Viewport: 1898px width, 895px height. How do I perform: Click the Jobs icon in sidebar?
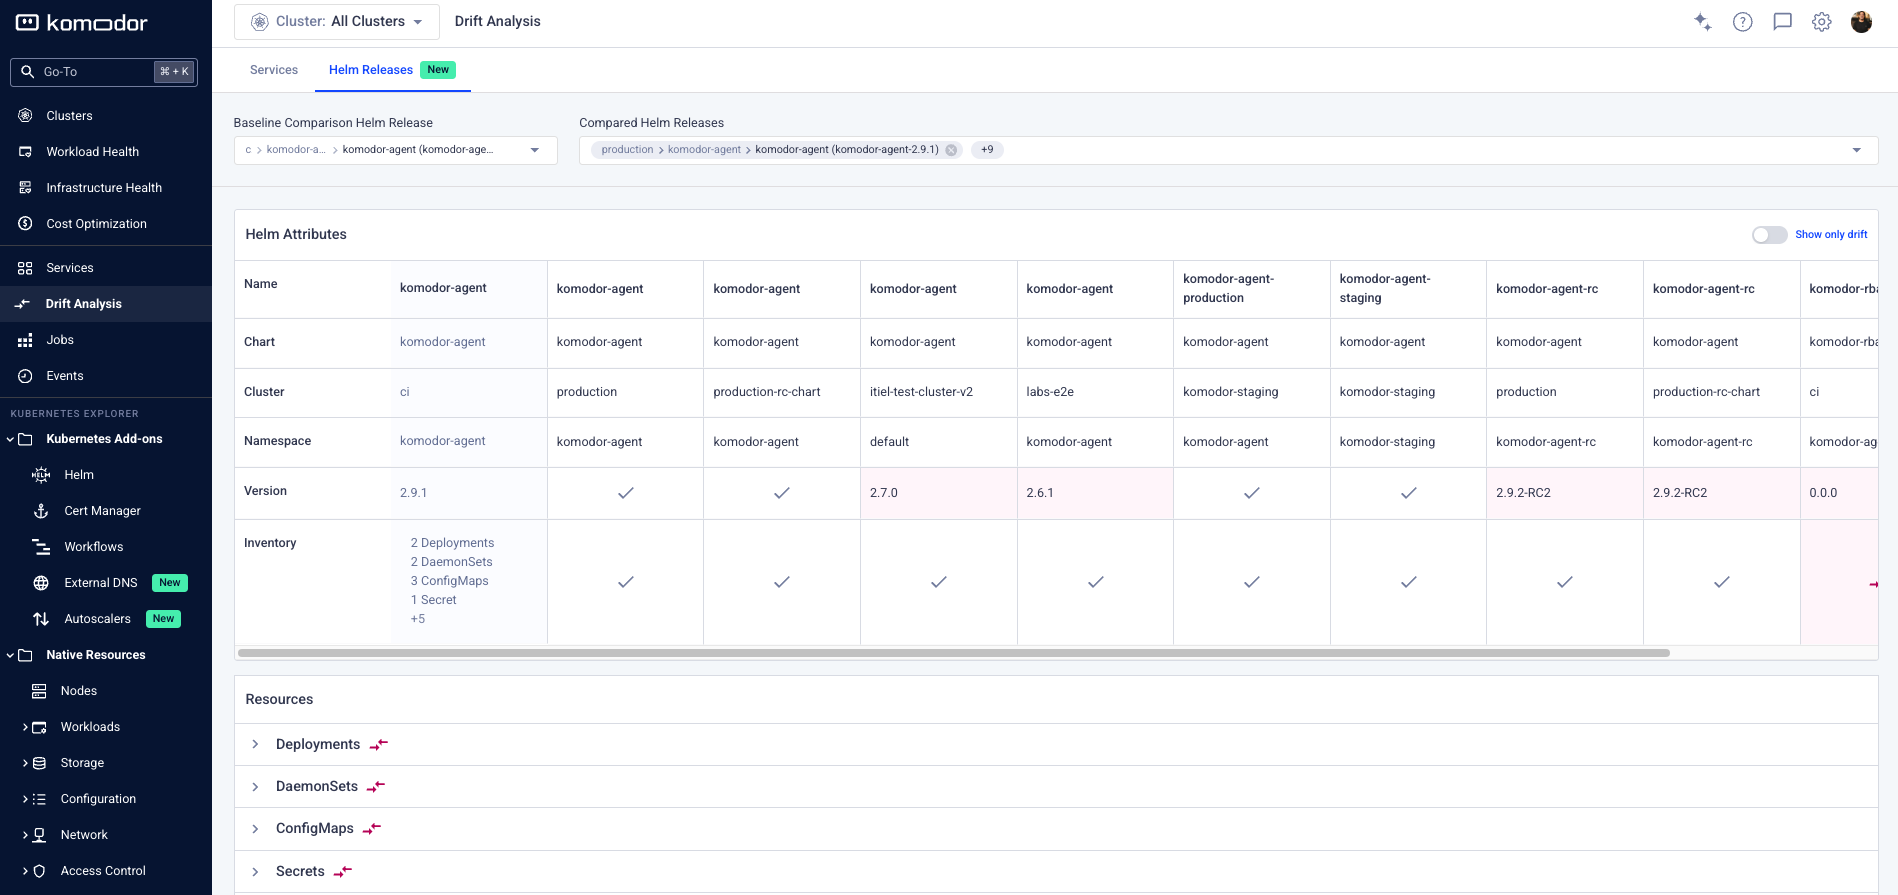pyautogui.click(x=26, y=340)
